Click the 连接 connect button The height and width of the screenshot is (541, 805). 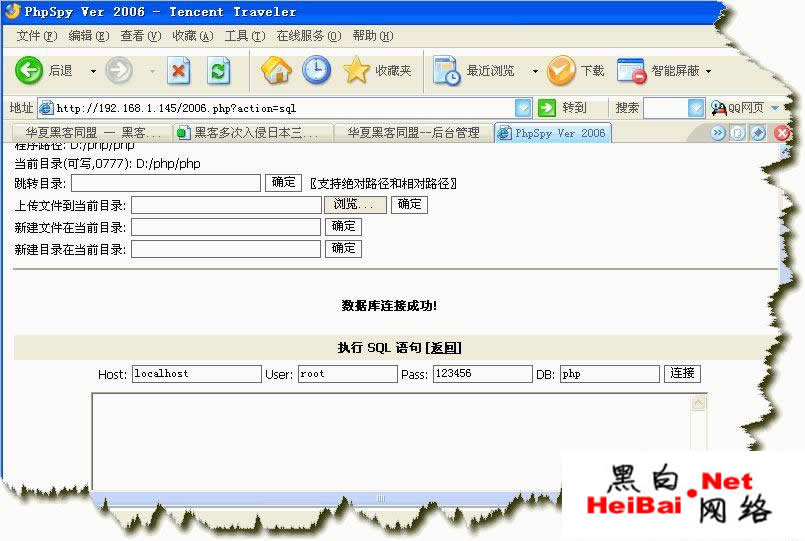(682, 373)
